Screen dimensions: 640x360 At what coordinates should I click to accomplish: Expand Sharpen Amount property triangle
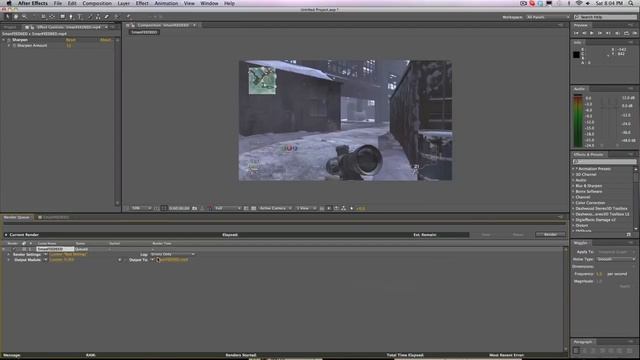point(9,46)
